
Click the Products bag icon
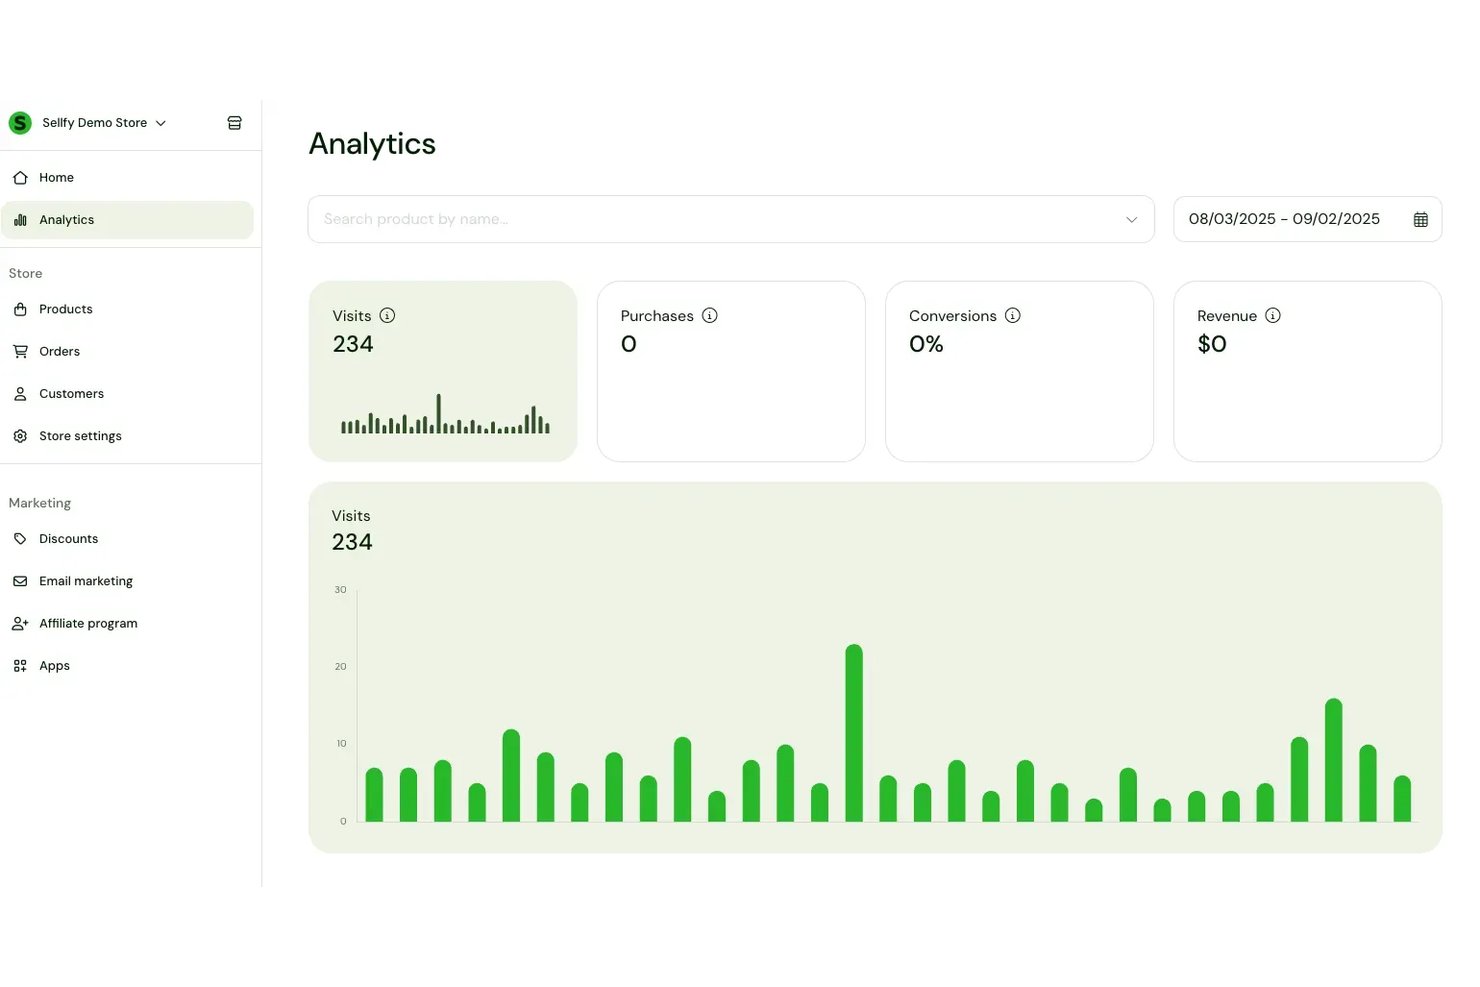20,310
